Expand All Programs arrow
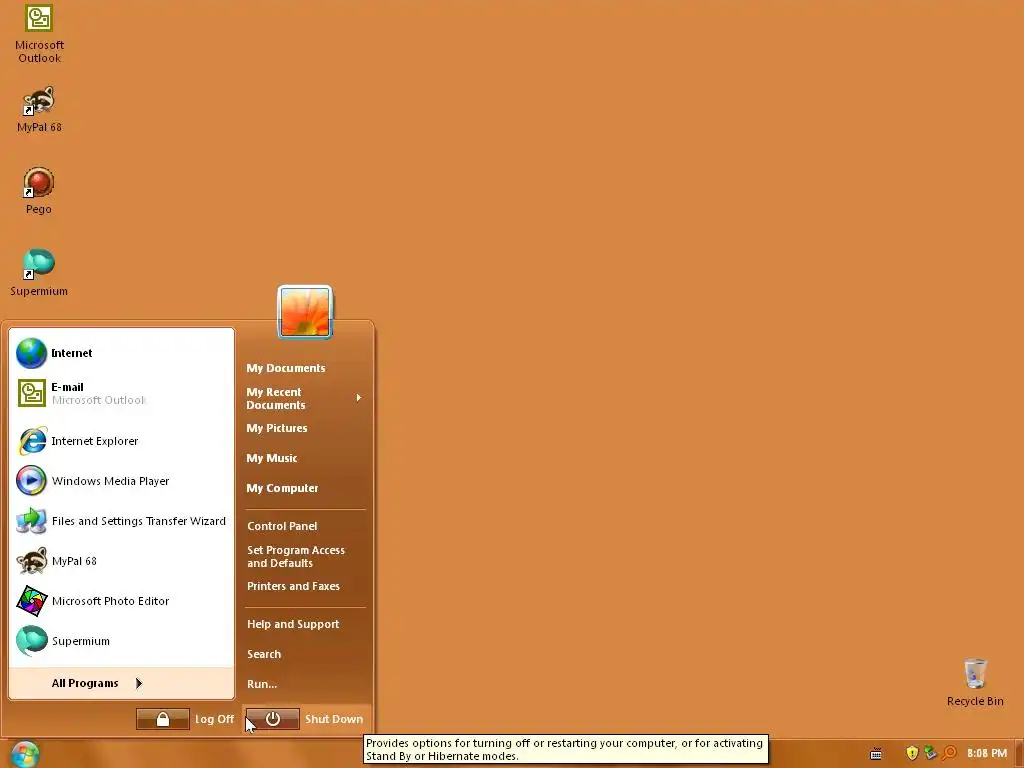This screenshot has width=1024, height=768. tap(138, 683)
